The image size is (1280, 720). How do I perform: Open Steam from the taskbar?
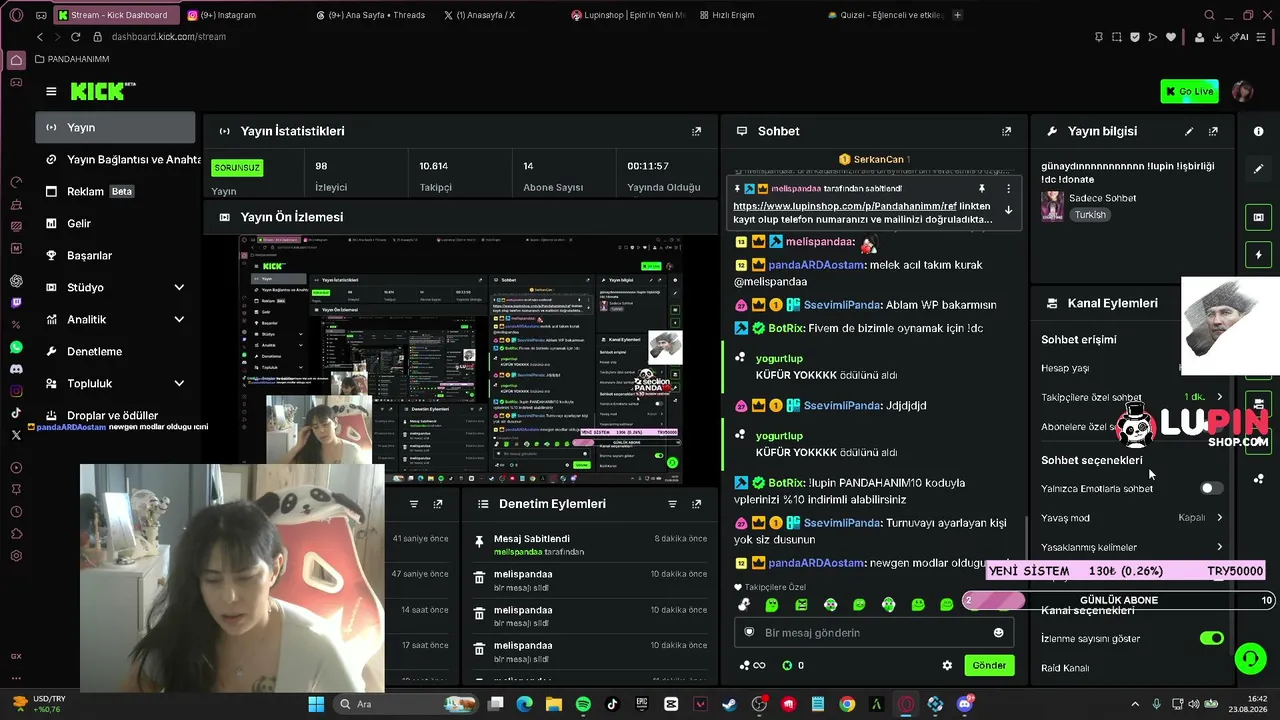[729, 704]
